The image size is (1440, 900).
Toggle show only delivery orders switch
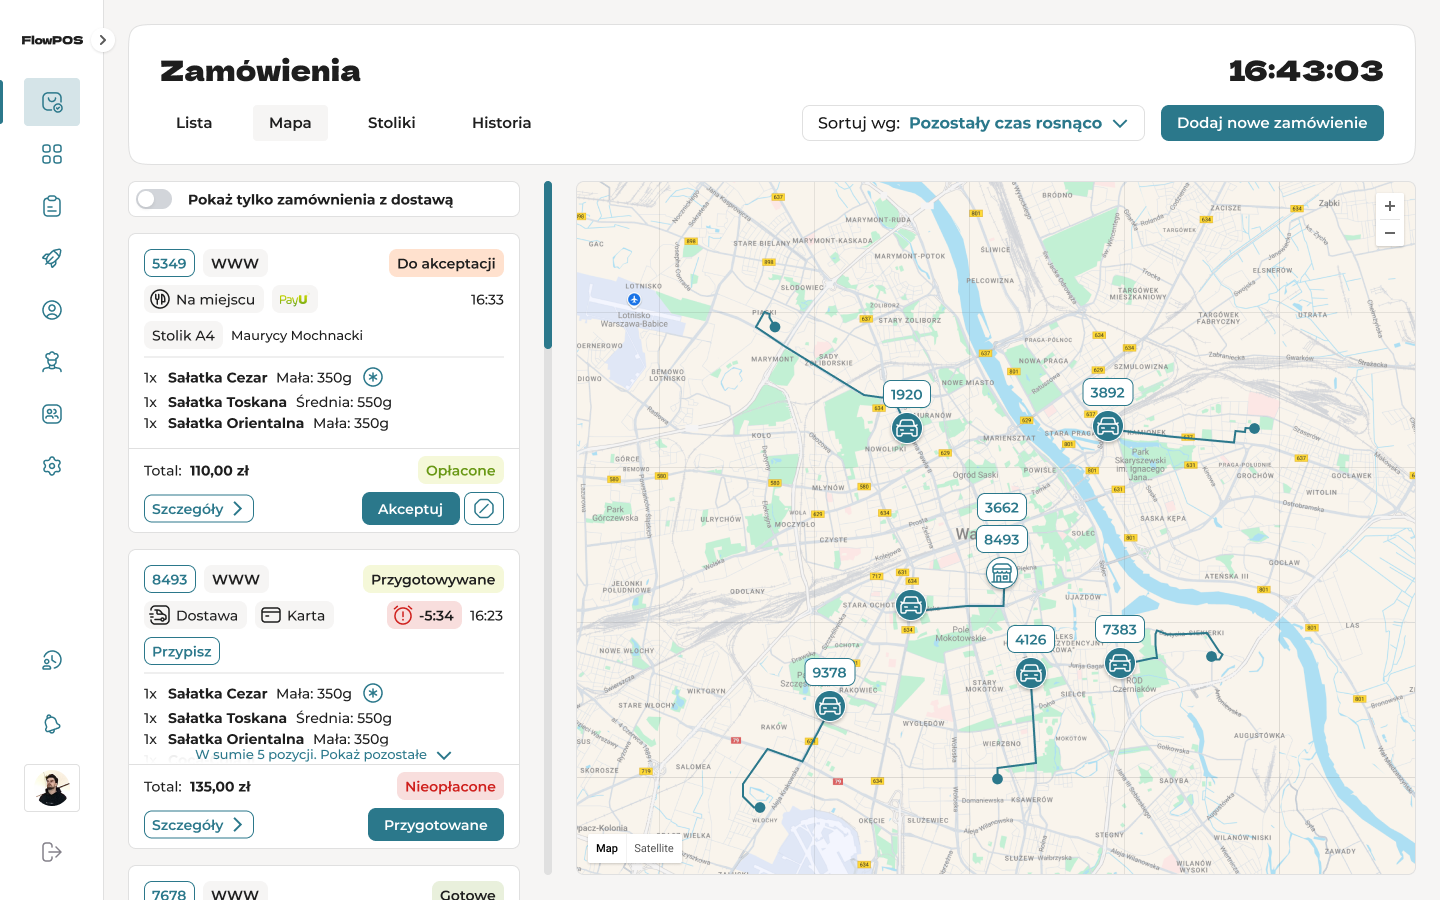(x=155, y=199)
